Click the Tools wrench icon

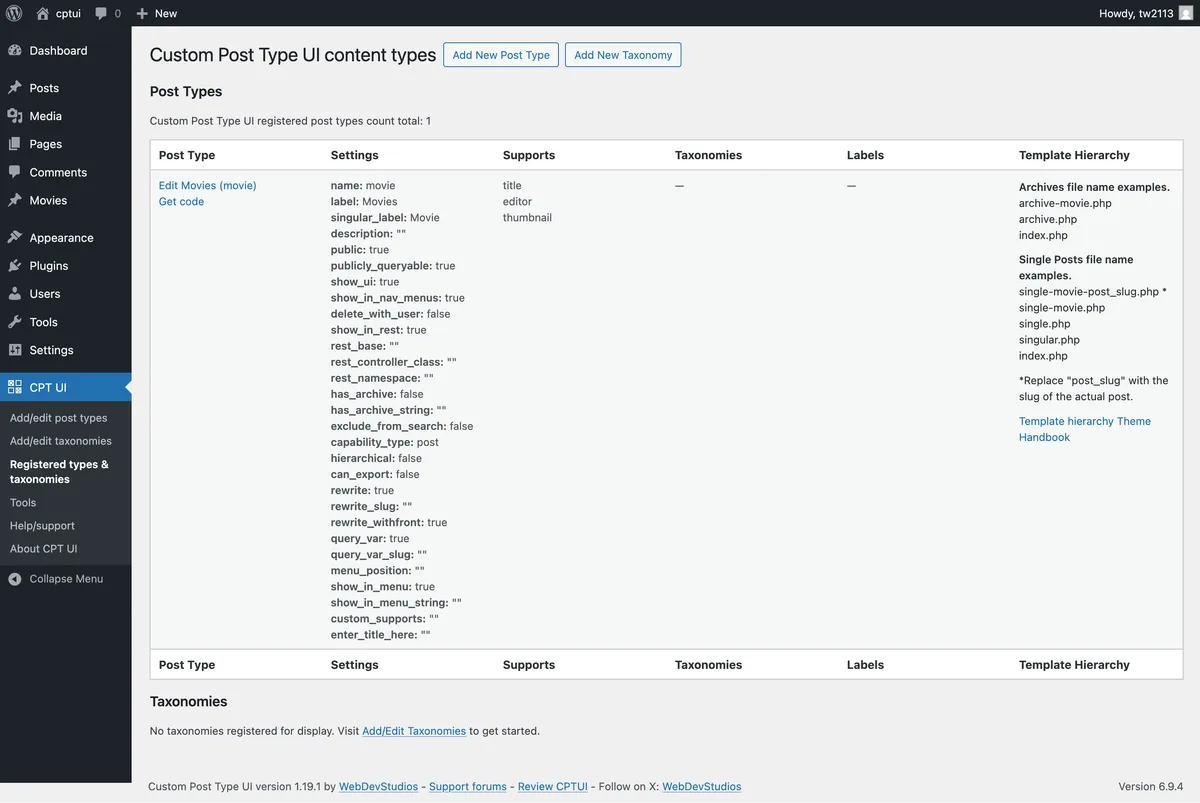pos(15,322)
